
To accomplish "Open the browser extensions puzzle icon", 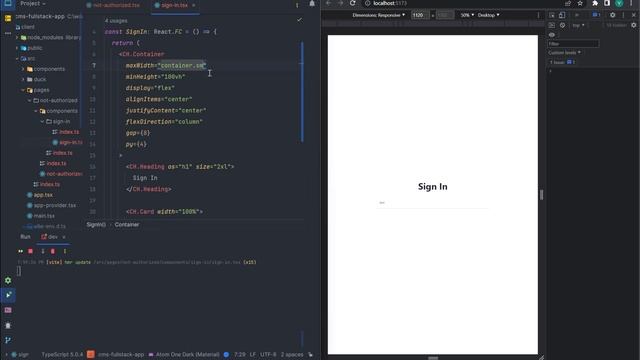I will 595,3.
